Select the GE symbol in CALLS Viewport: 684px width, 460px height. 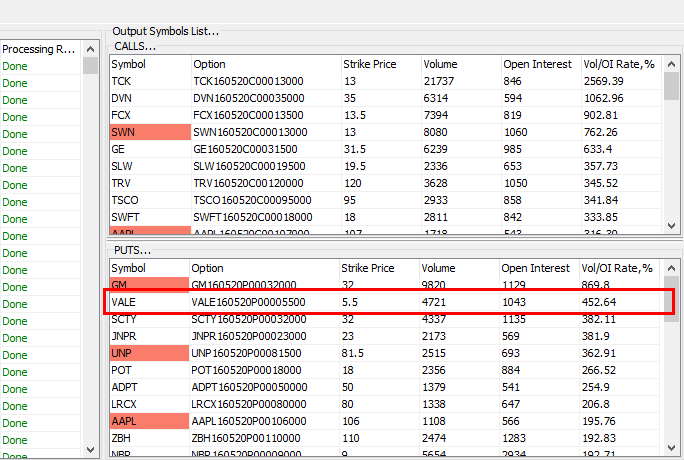coord(118,149)
